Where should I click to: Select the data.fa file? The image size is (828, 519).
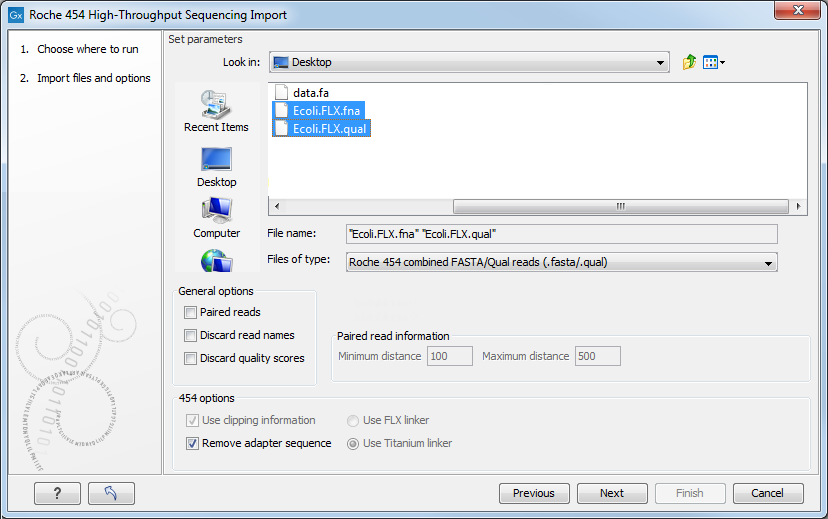(x=311, y=92)
